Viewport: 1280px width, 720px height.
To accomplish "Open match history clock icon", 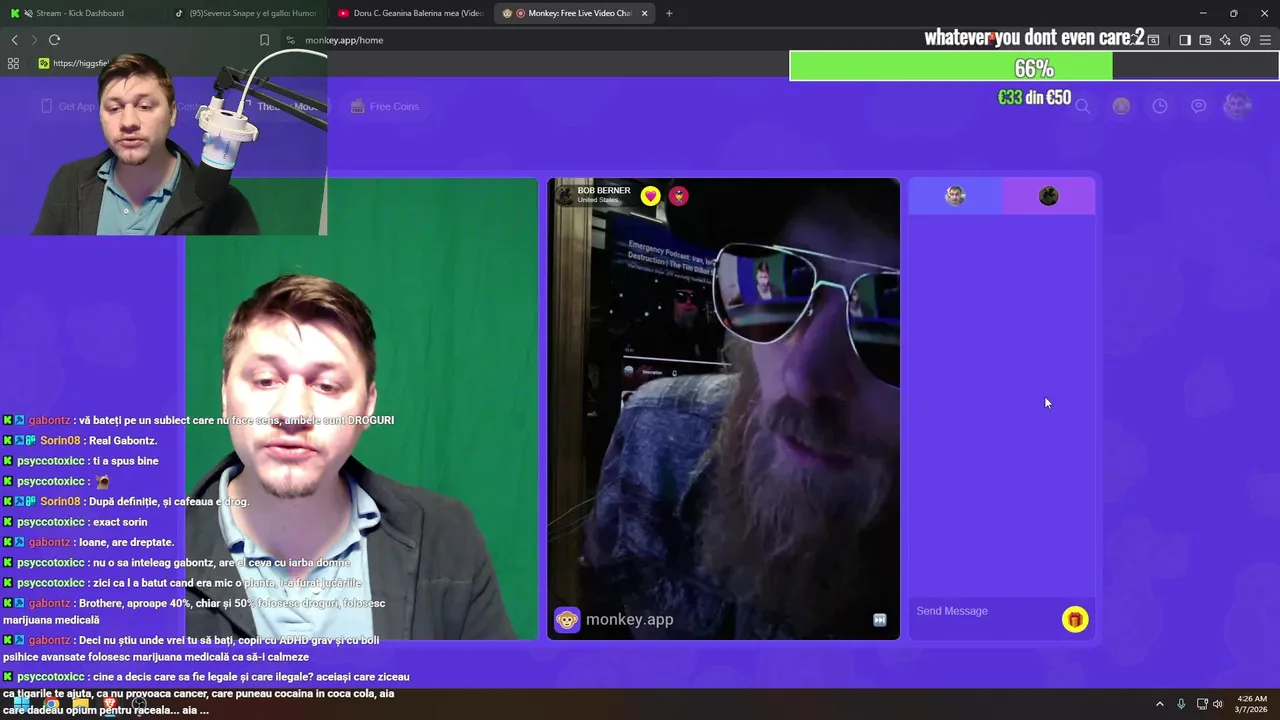I will pyautogui.click(x=1160, y=106).
